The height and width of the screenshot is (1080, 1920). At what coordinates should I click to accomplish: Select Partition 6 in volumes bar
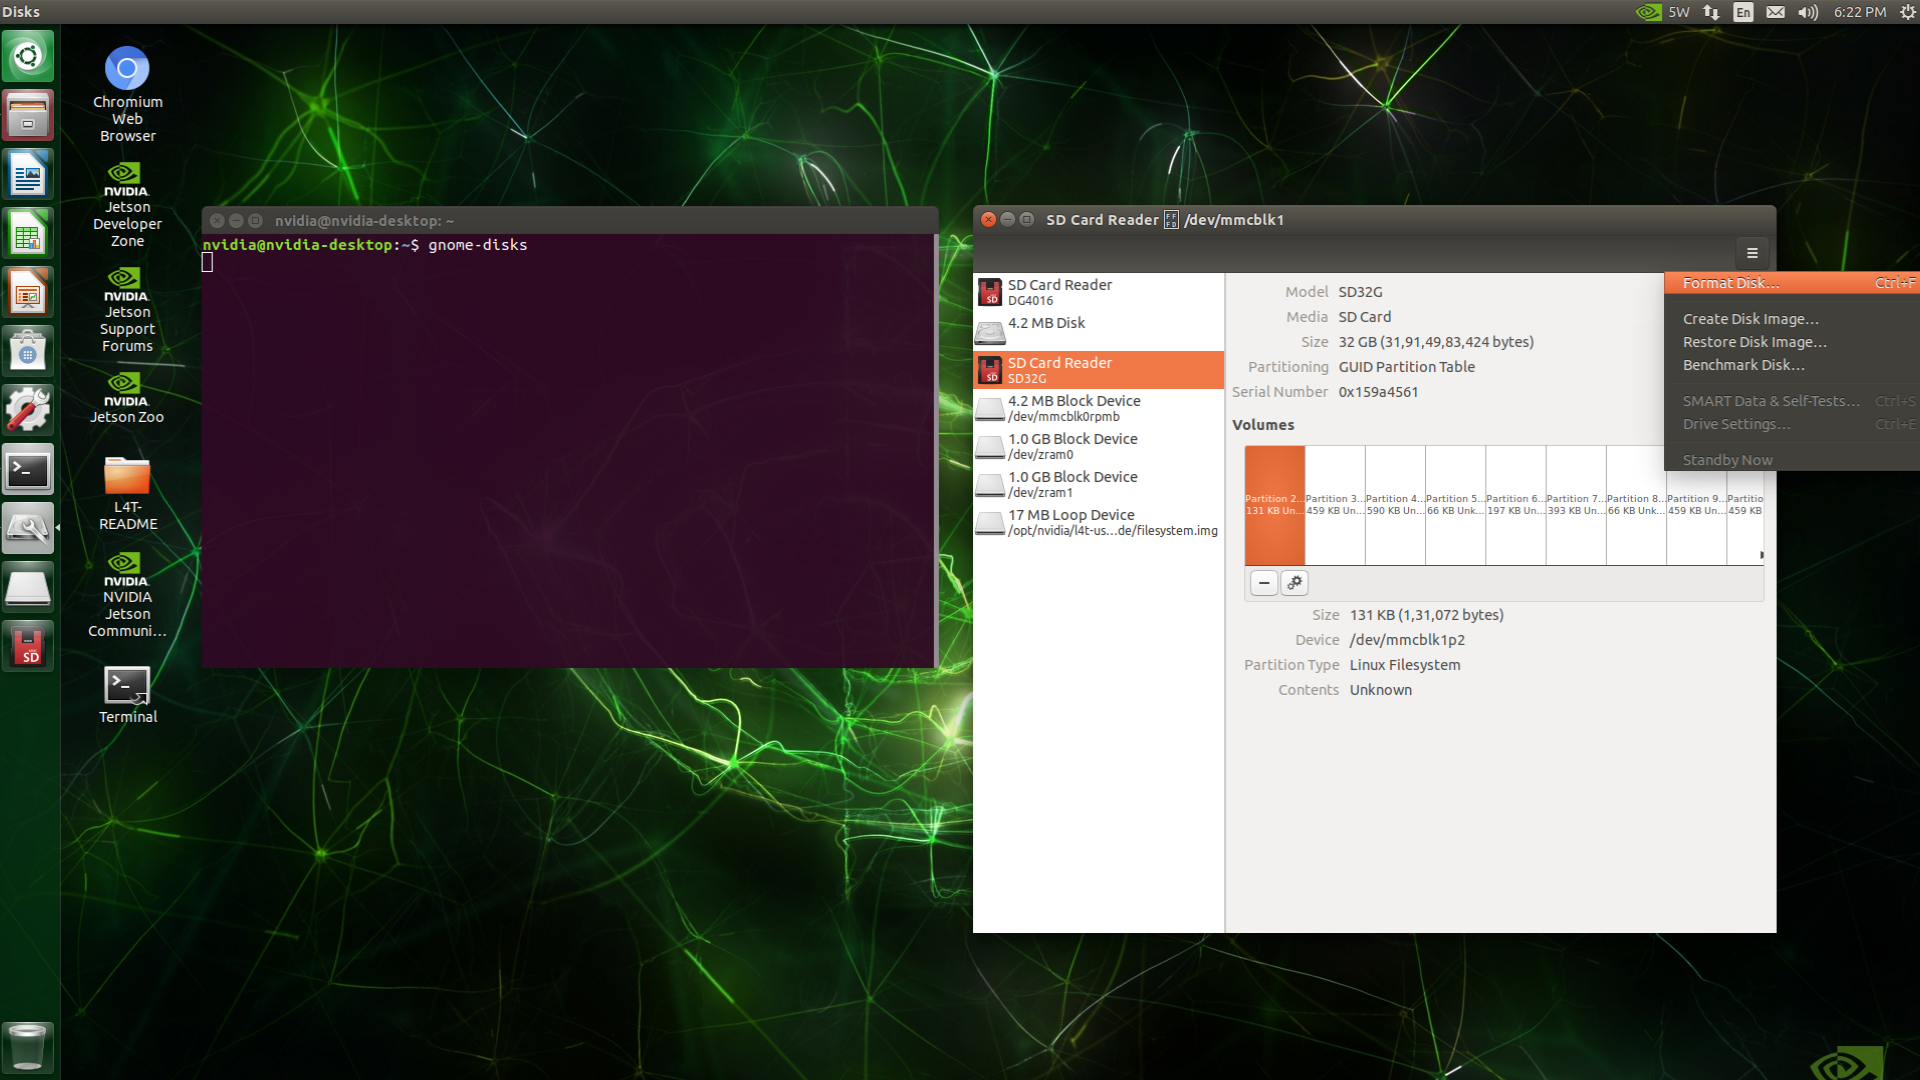point(1515,505)
